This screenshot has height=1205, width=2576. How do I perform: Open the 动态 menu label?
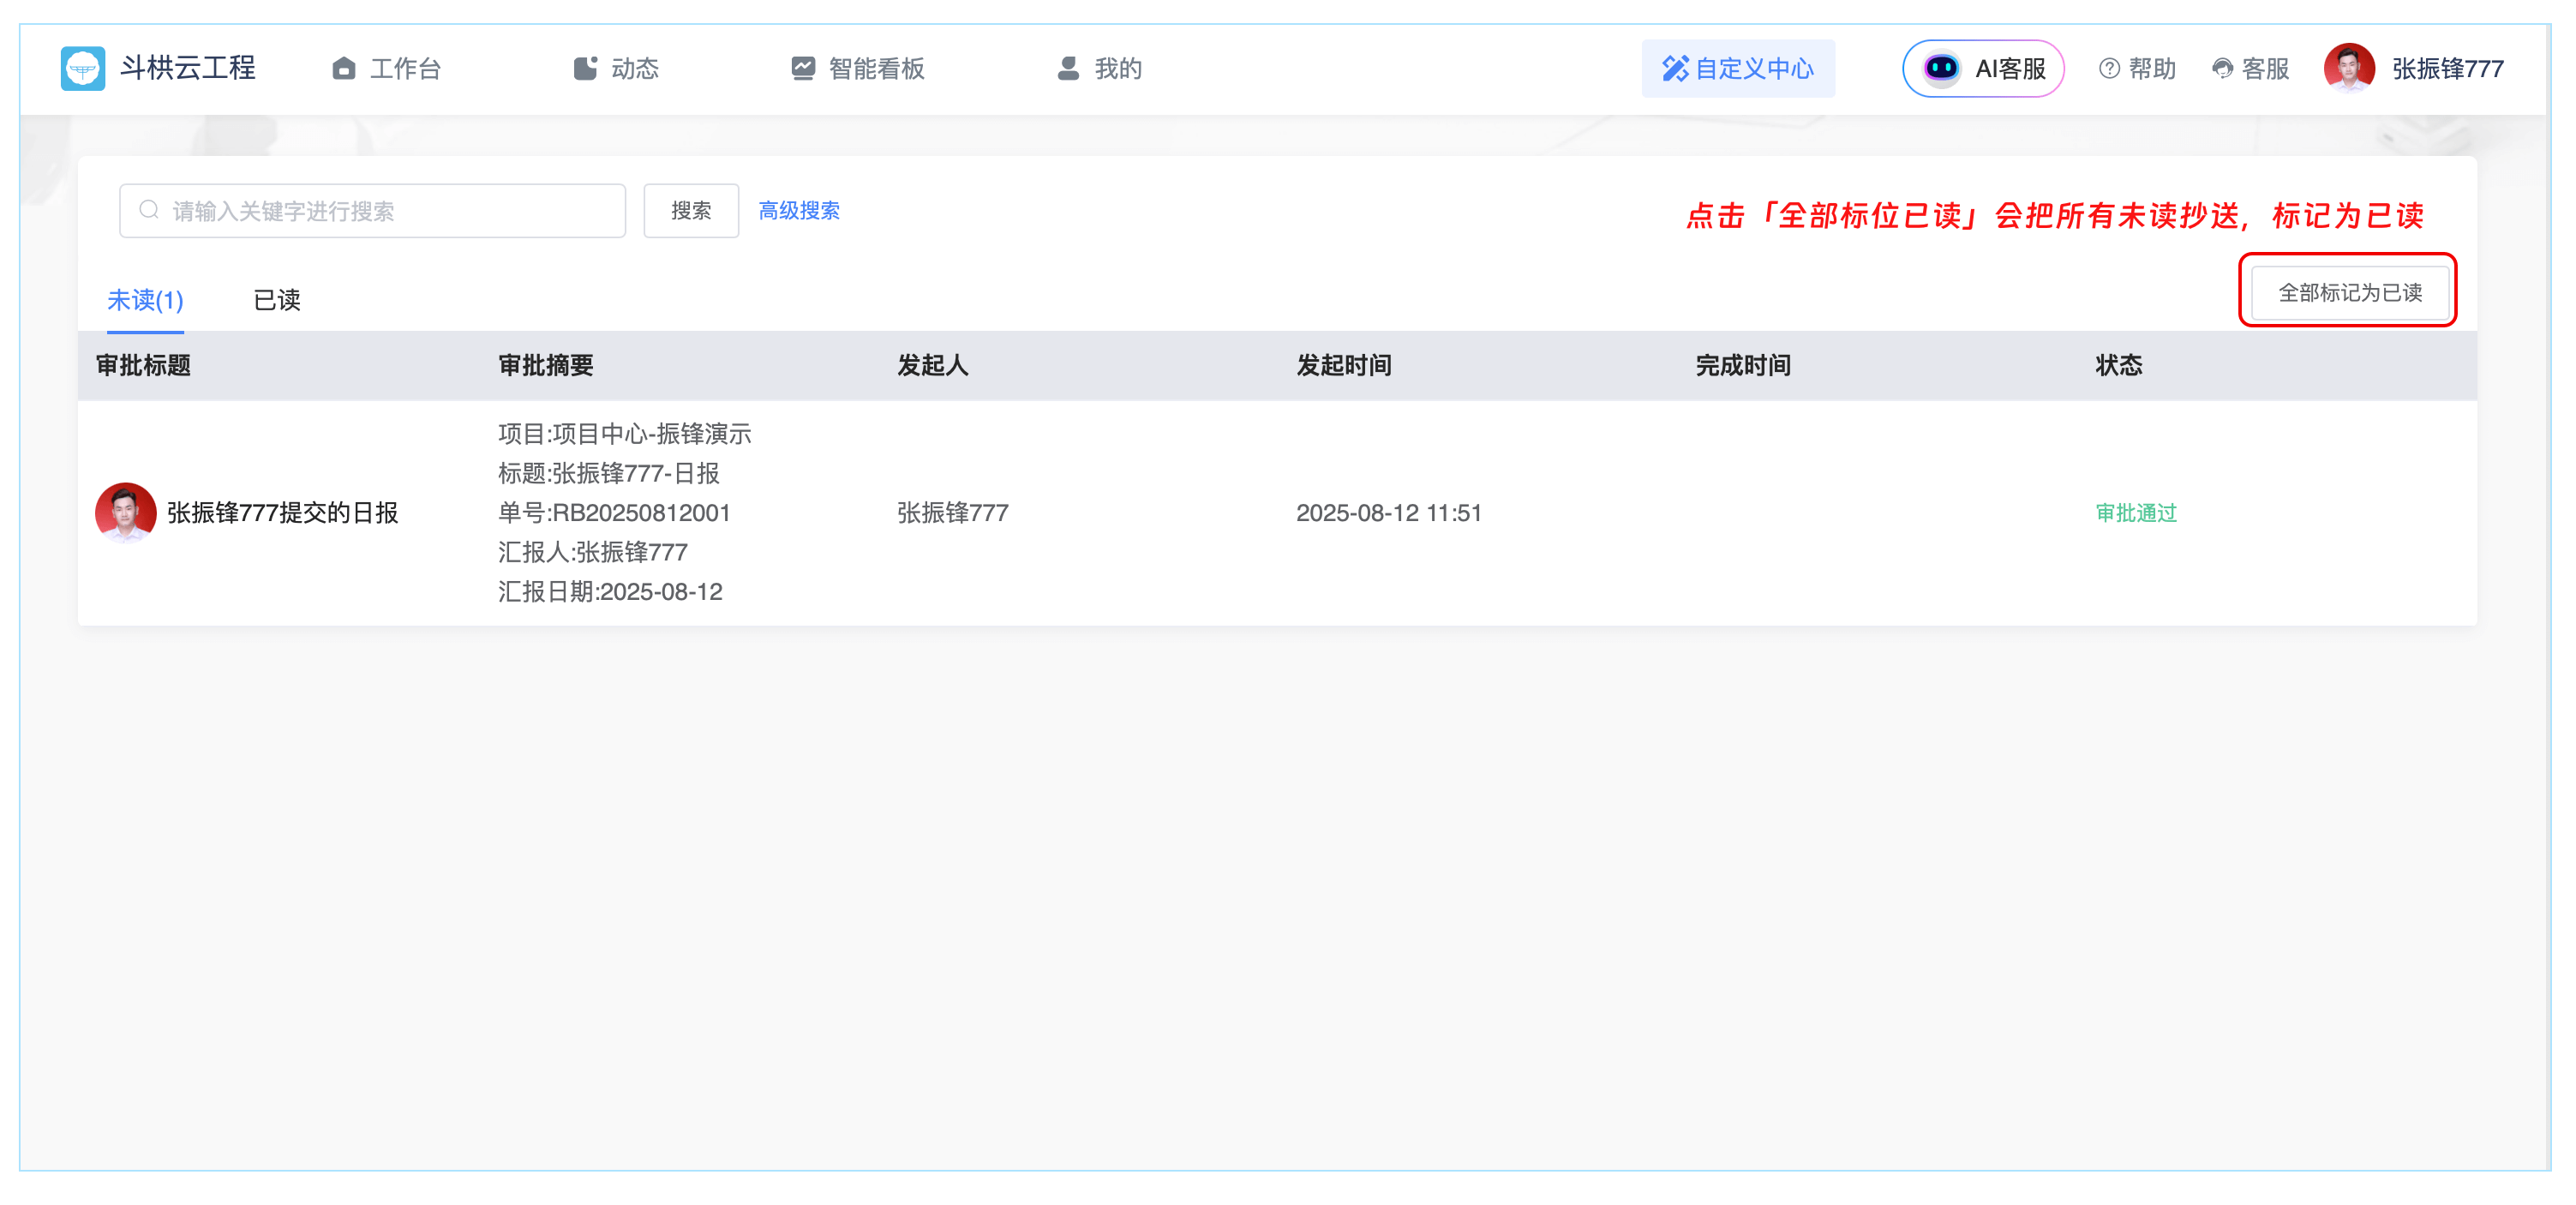(x=635, y=68)
